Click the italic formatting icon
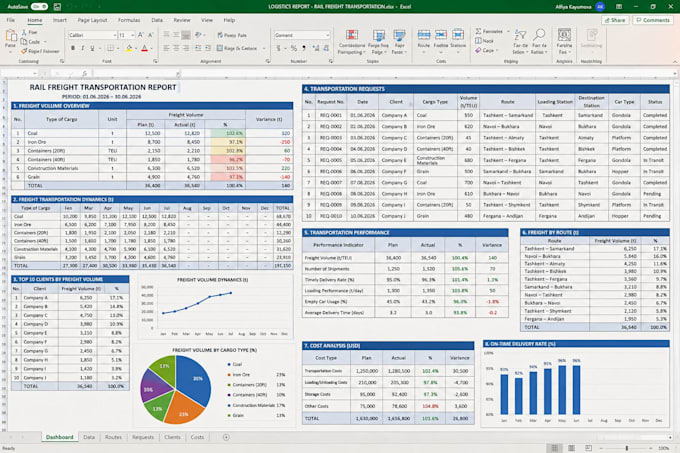The width and height of the screenshot is (680, 453). pyautogui.click(x=82, y=48)
